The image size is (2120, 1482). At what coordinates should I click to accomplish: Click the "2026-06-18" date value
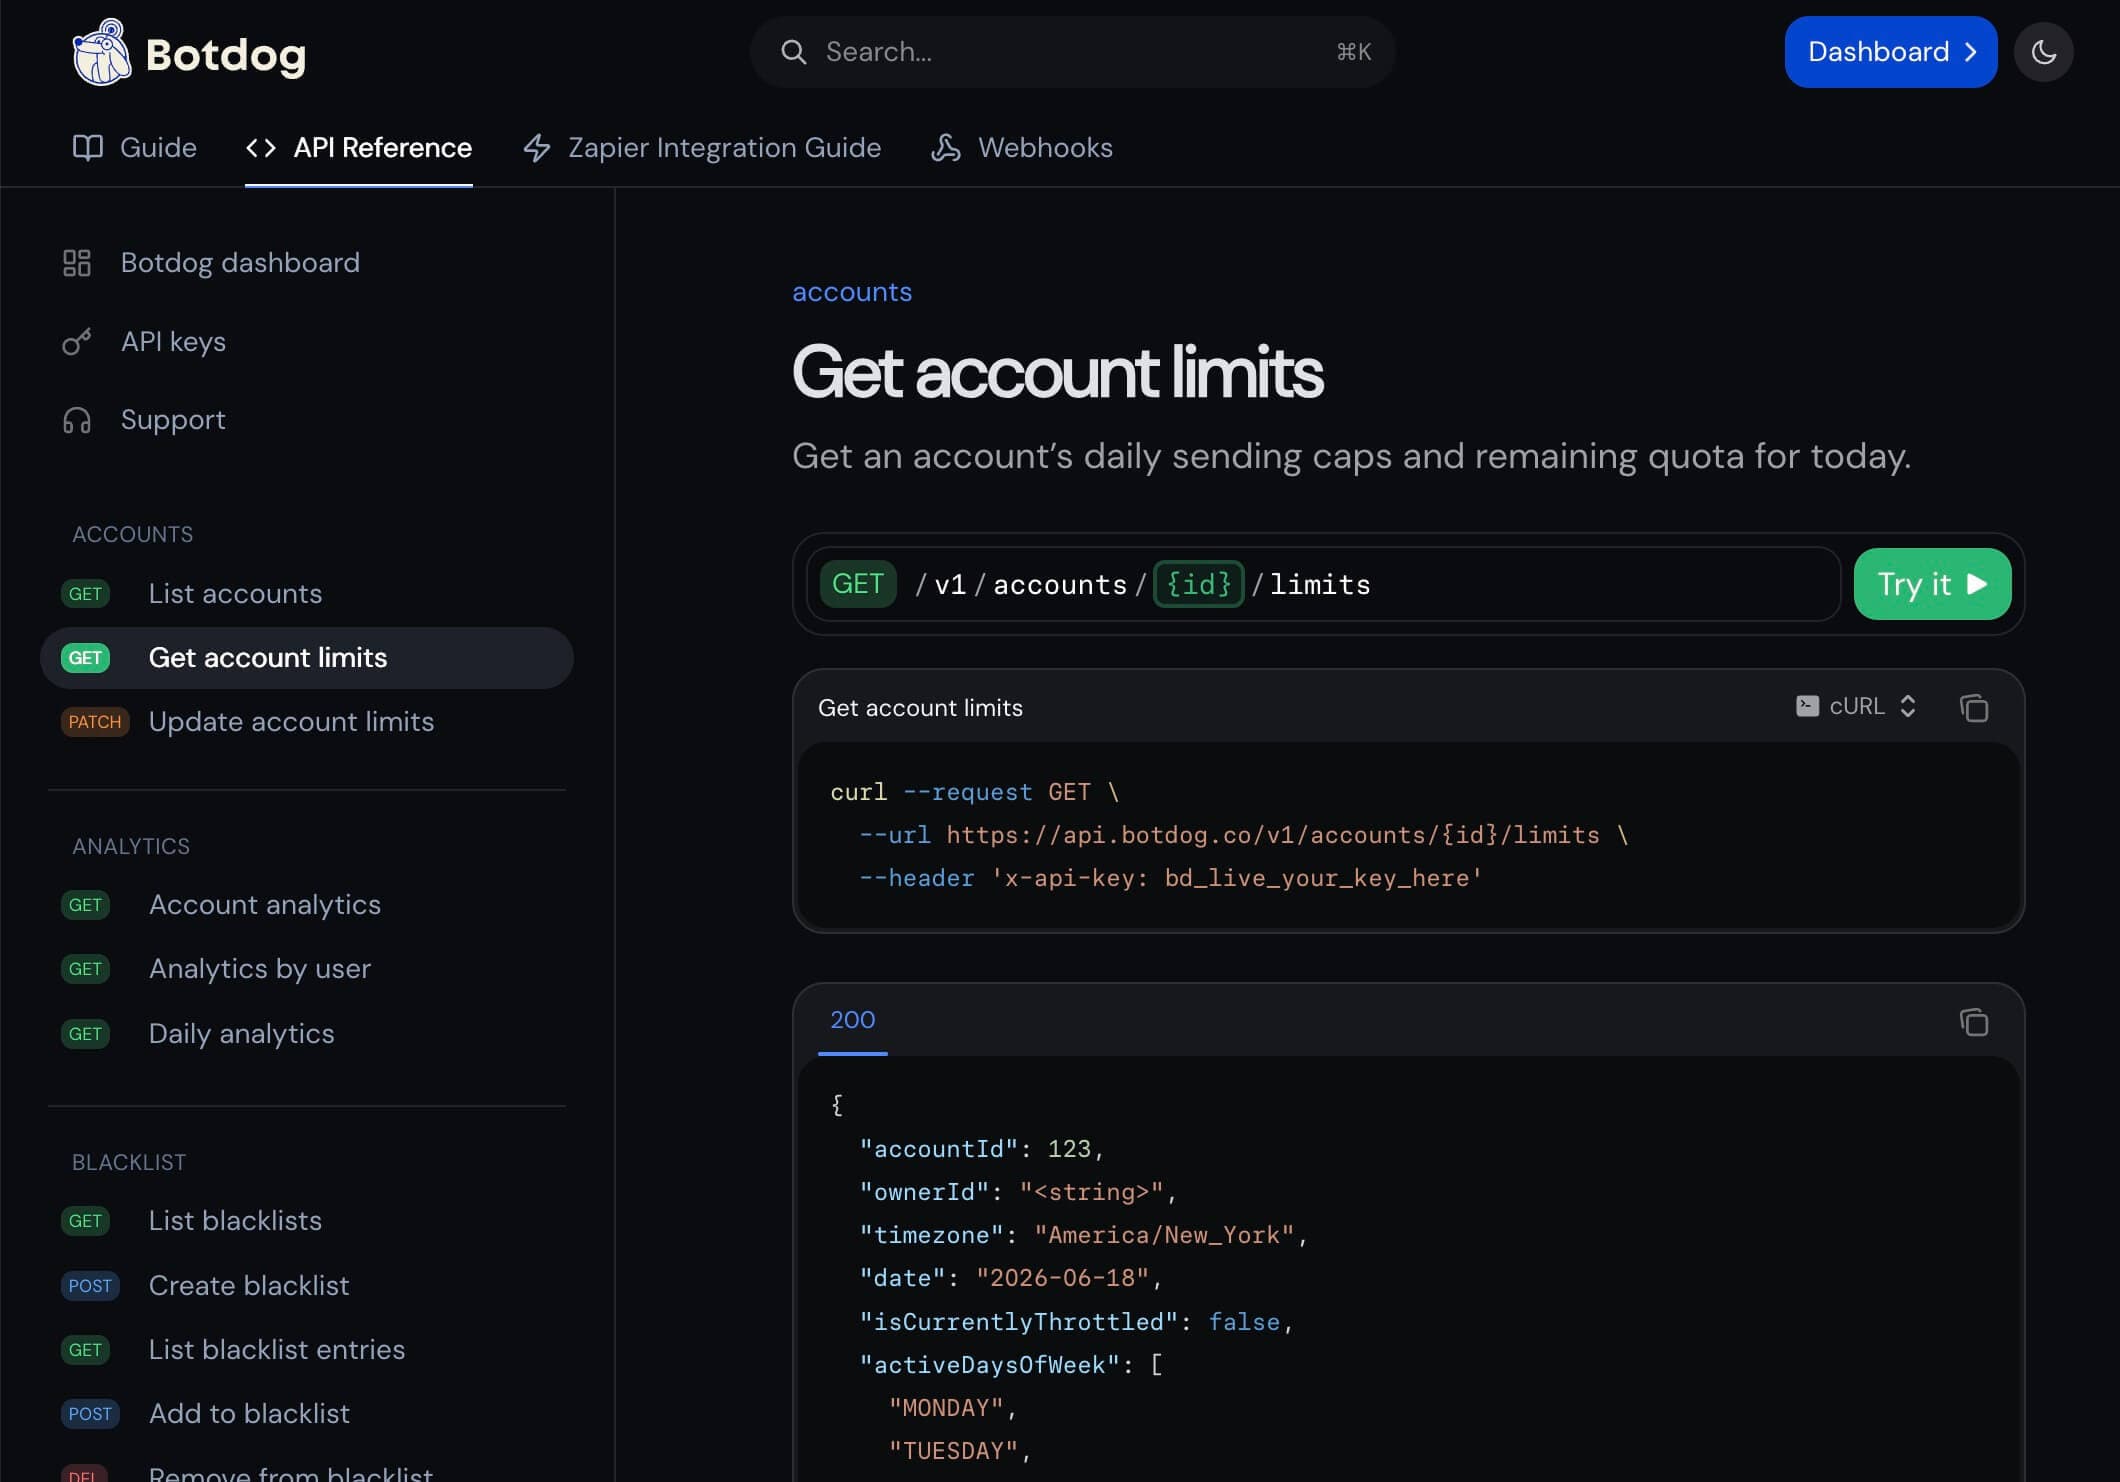pyautogui.click(x=1062, y=1279)
